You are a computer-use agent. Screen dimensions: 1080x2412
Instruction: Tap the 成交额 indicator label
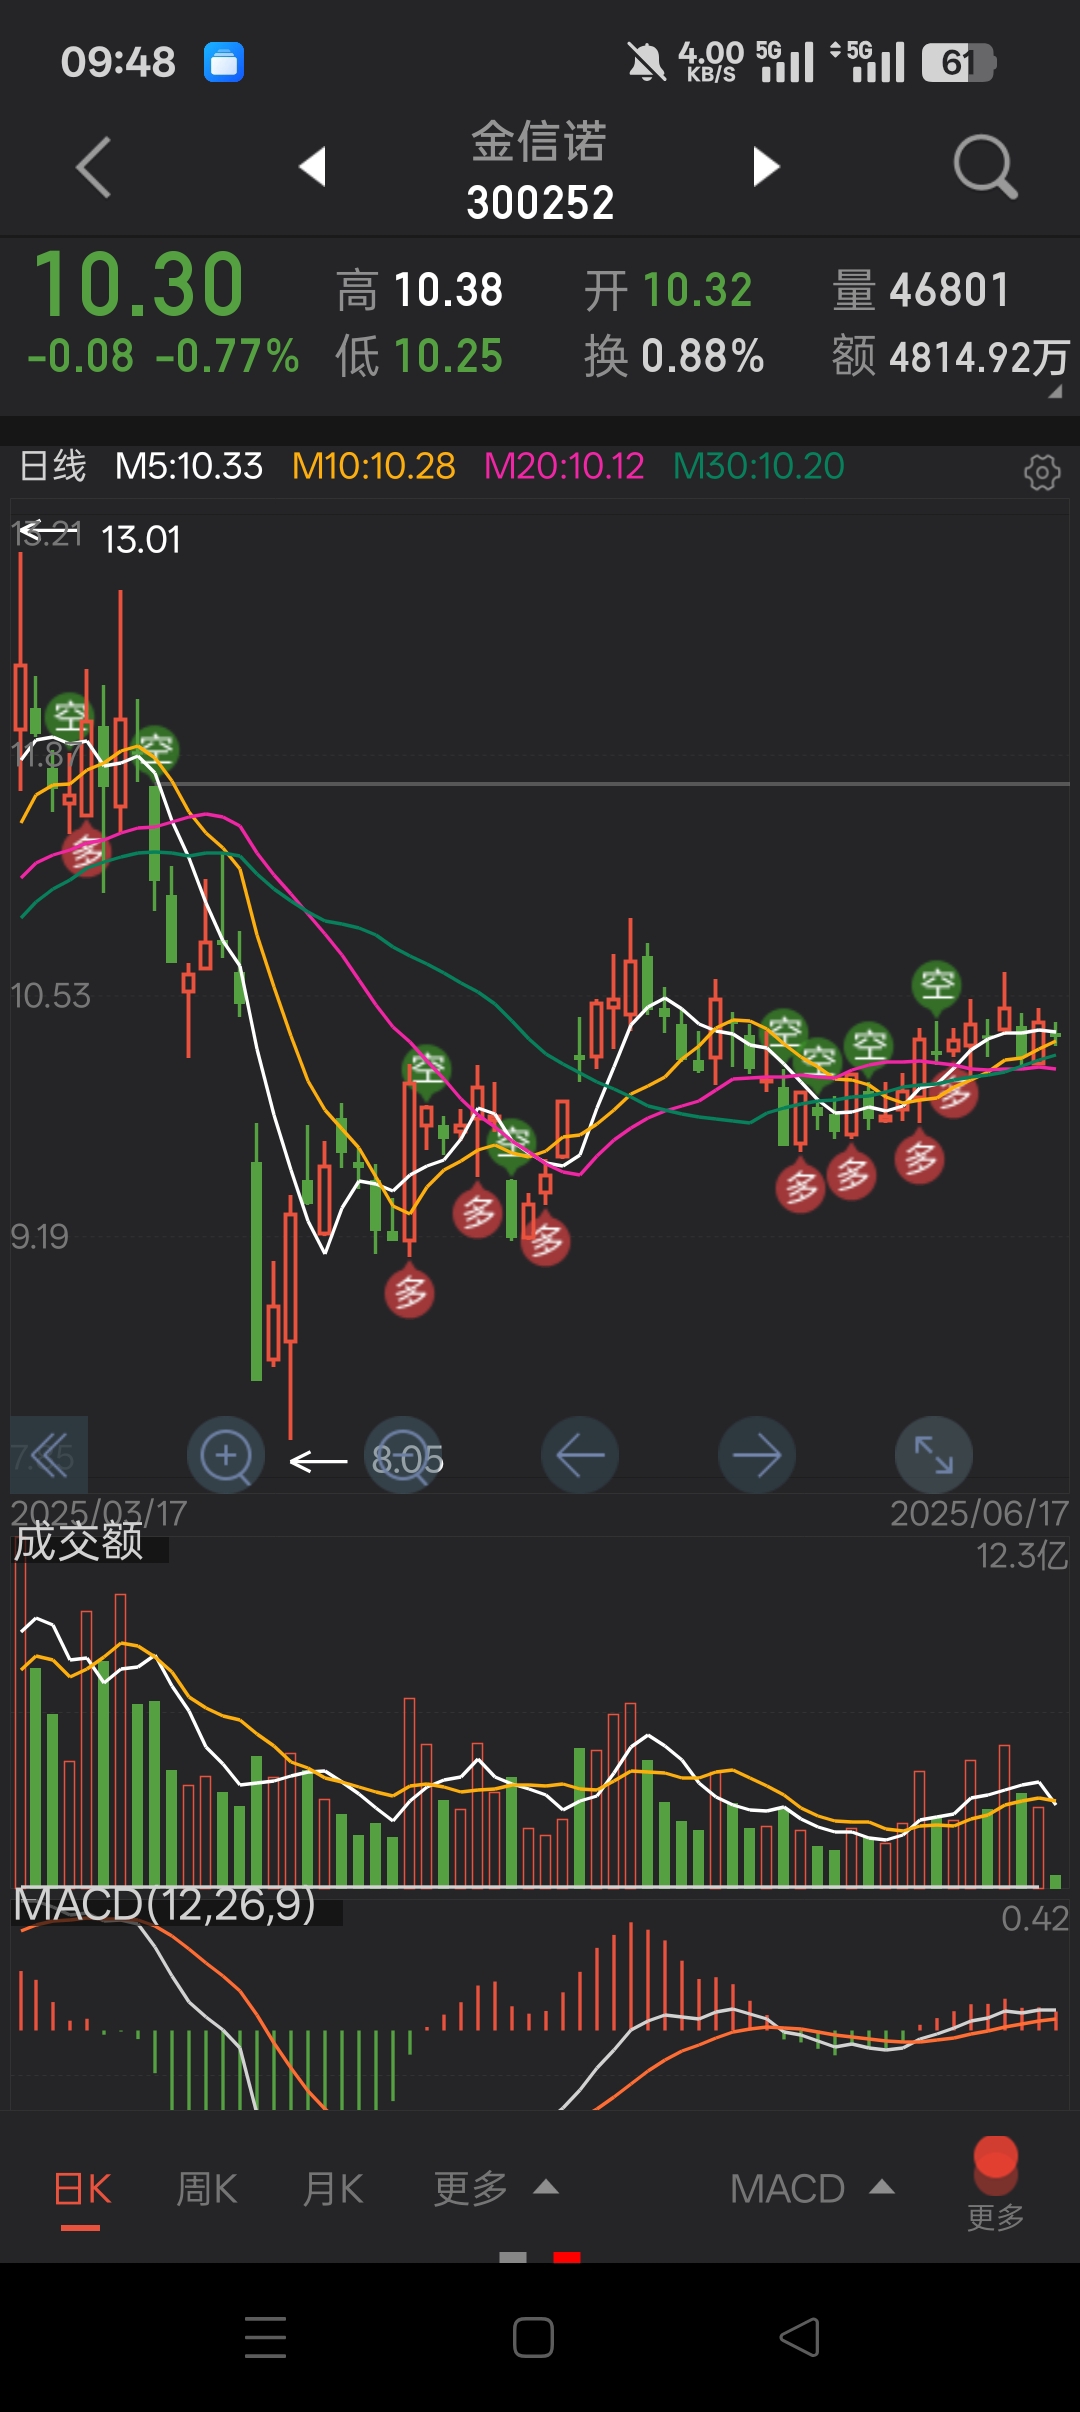(x=79, y=1542)
